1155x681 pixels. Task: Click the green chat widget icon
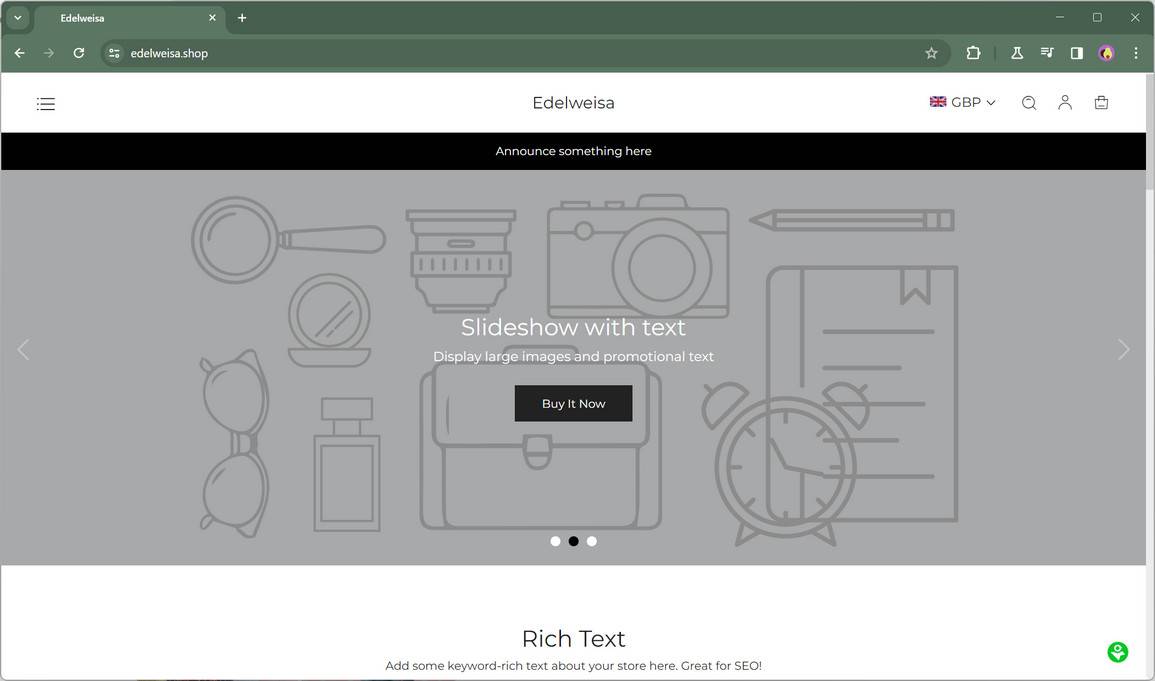point(1117,652)
